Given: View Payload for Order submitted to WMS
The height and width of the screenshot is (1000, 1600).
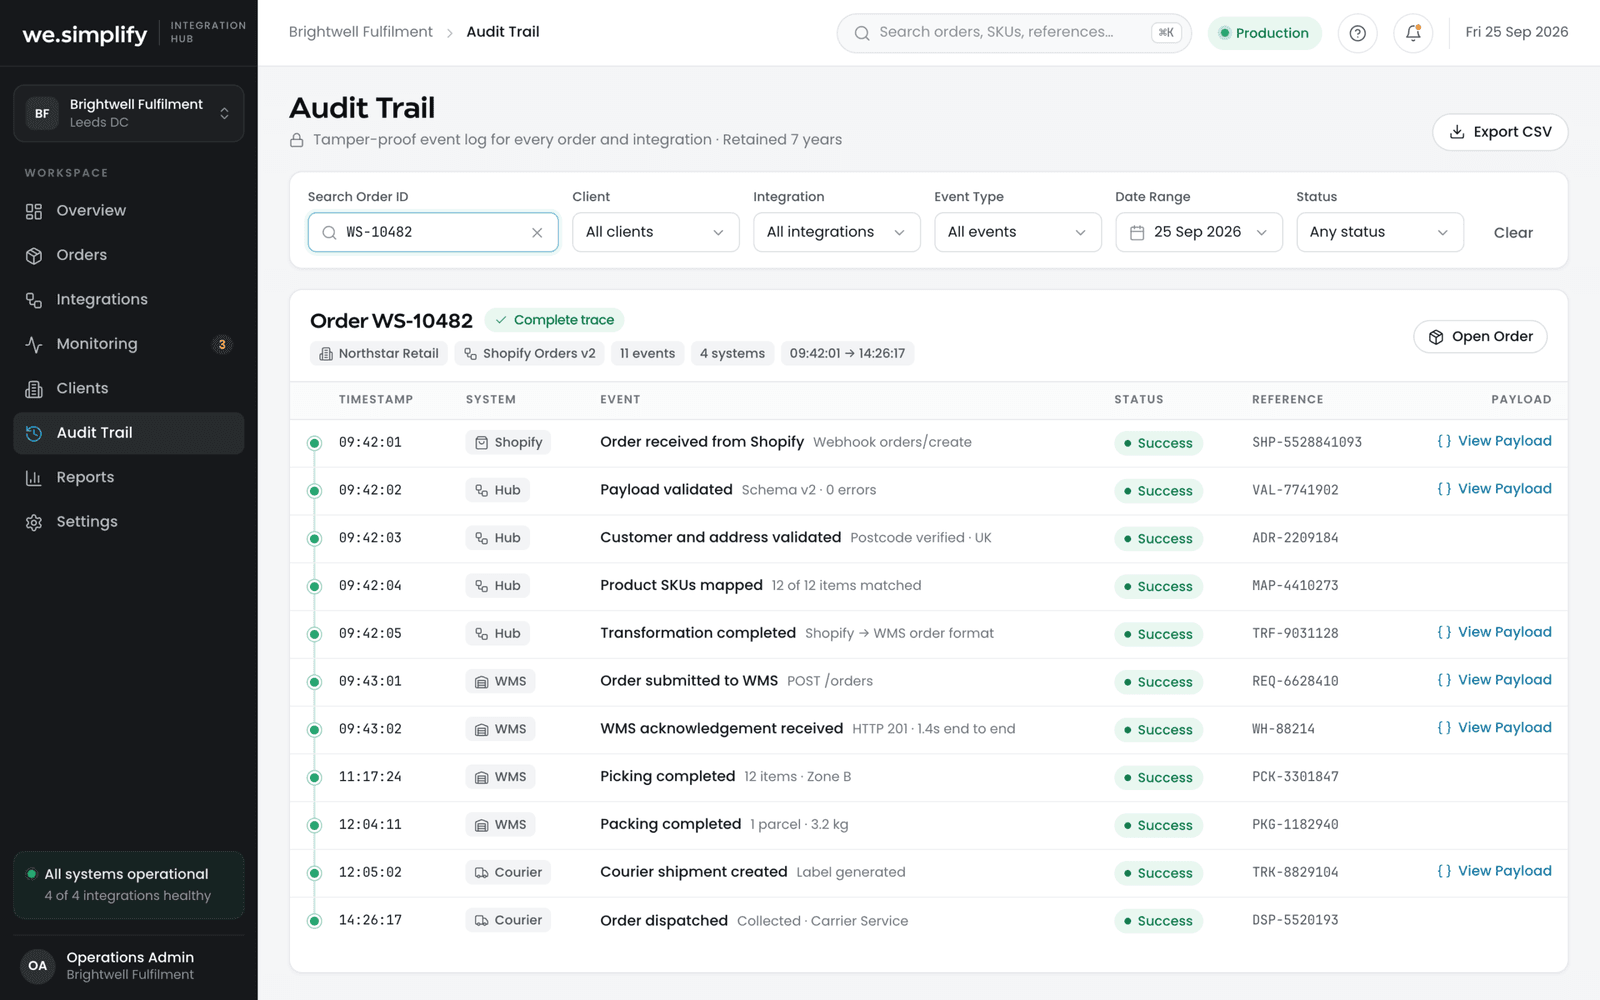Looking at the screenshot, I should (1494, 680).
